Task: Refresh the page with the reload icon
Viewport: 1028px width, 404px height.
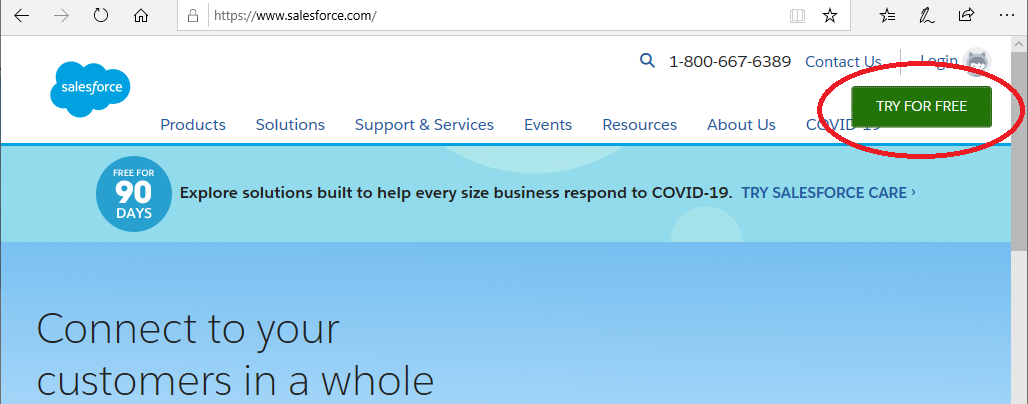Action: (x=101, y=16)
